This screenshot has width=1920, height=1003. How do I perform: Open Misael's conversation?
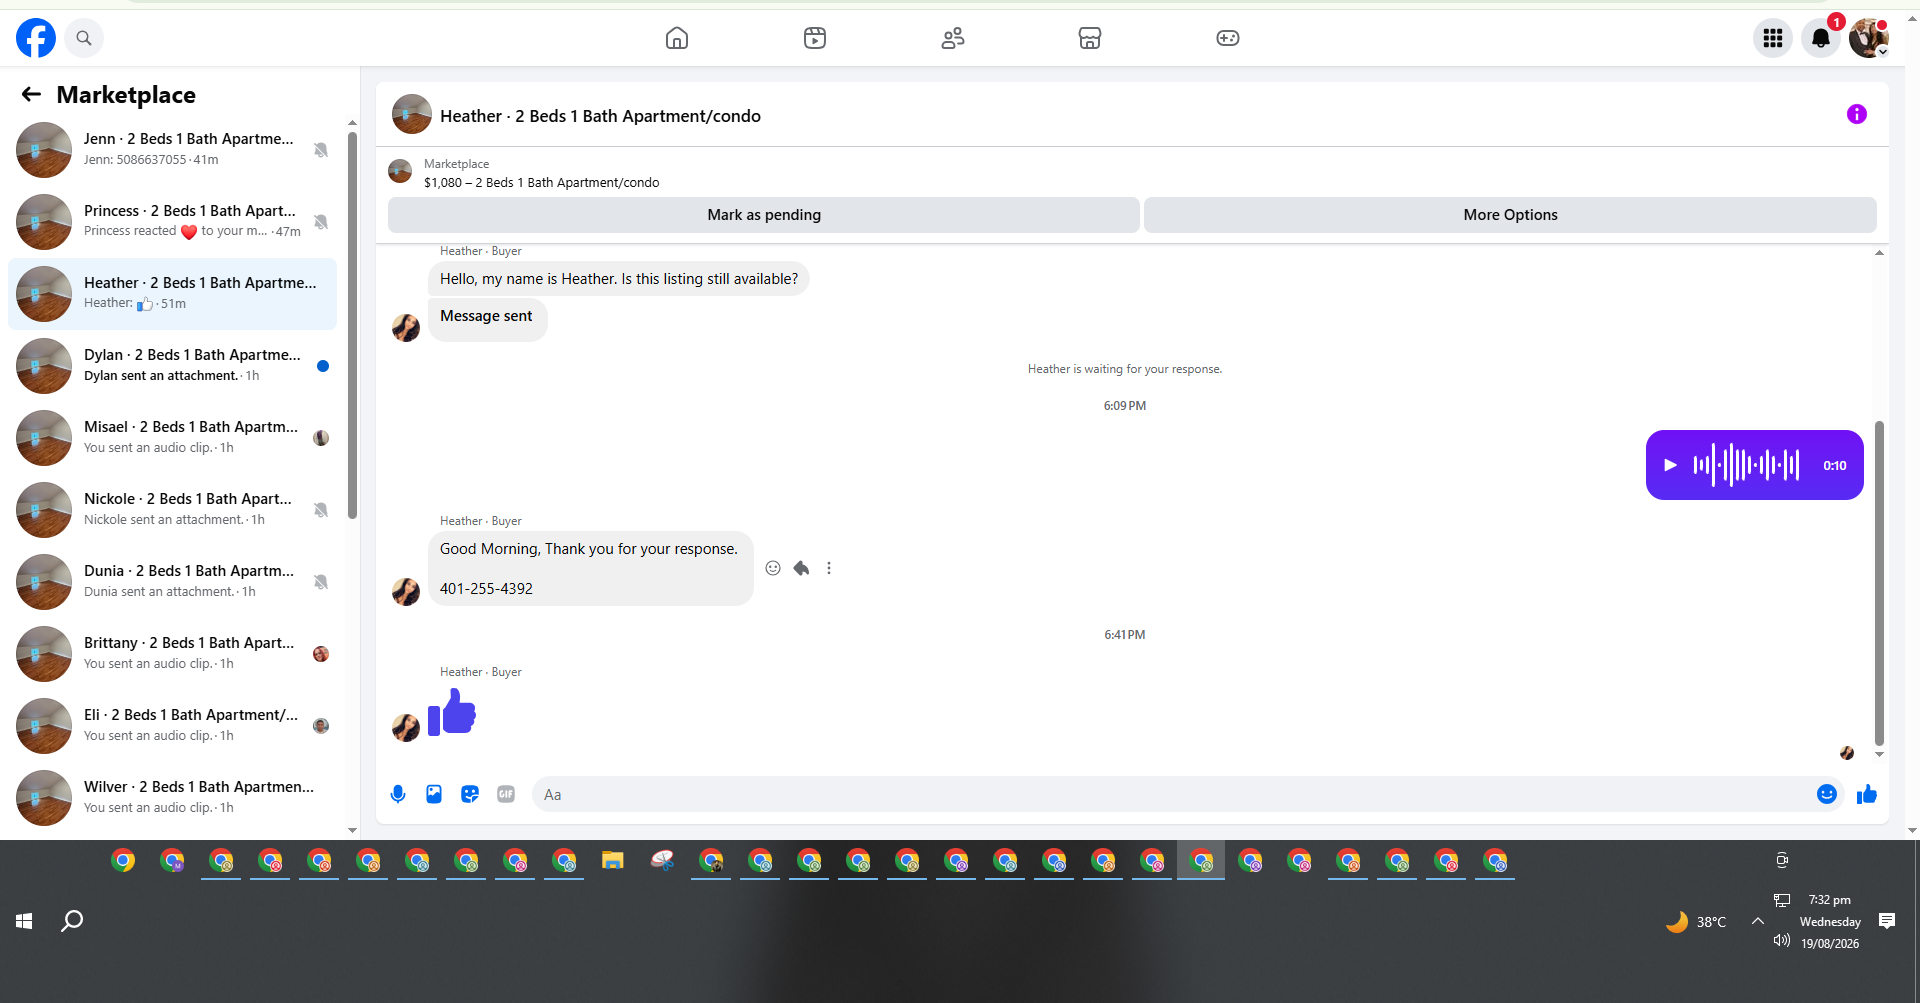click(x=172, y=438)
